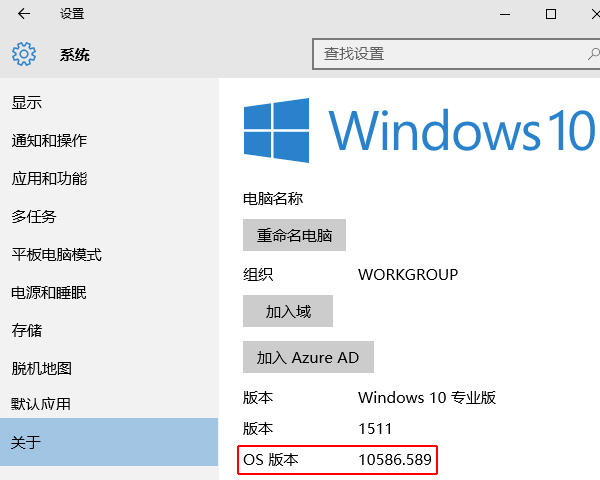
Task: Click the 电脑名称 label
Action: [x=273, y=199]
